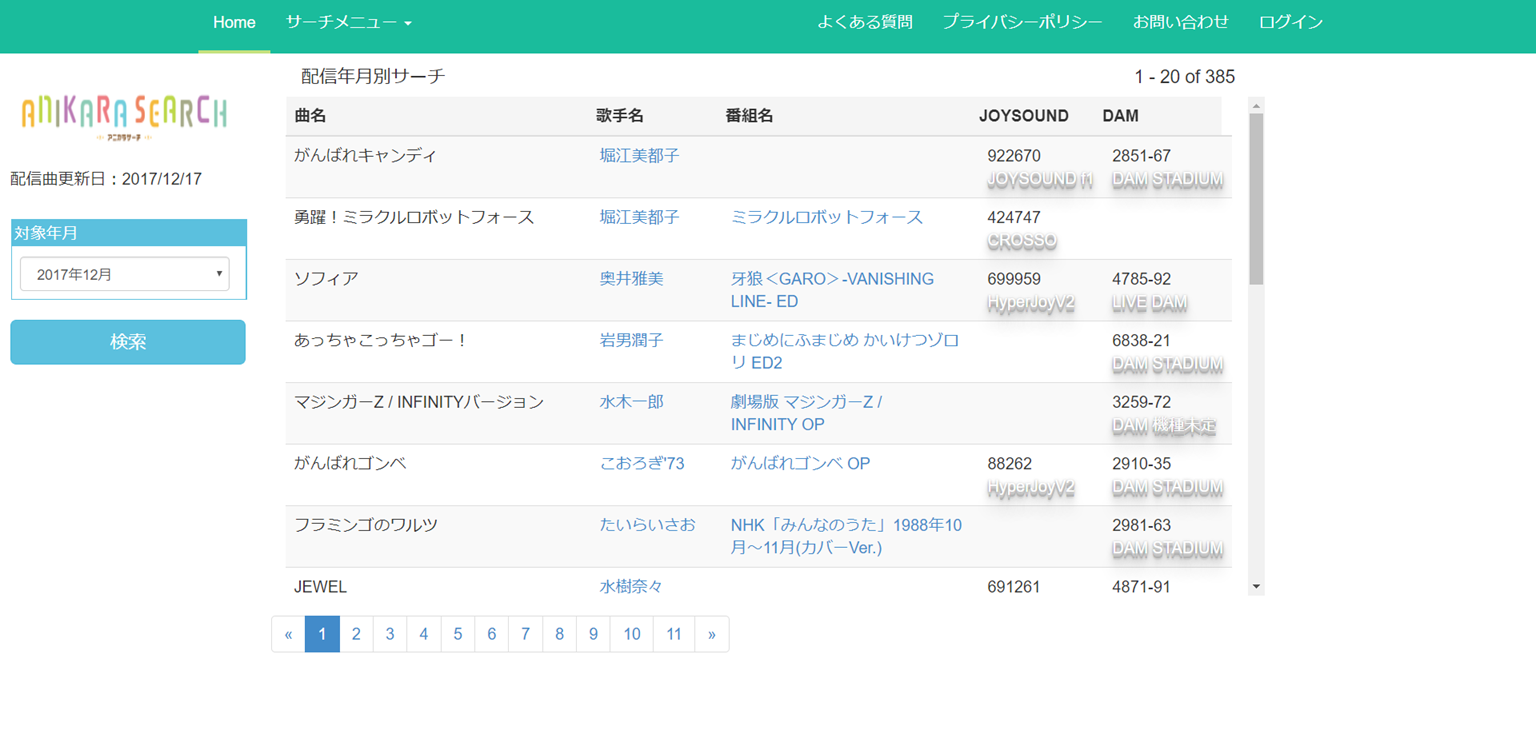The height and width of the screenshot is (730, 1536).
Task: Expand the pagination next page chevron »
Action: click(712, 634)
